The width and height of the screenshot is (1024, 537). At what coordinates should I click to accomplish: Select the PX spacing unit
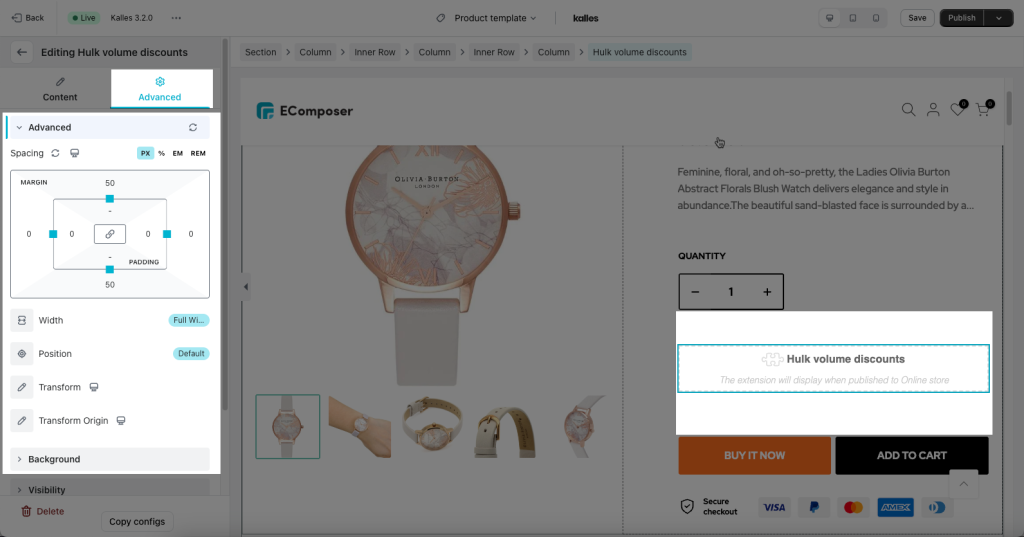pyautogui.click(x=145, y=153)
